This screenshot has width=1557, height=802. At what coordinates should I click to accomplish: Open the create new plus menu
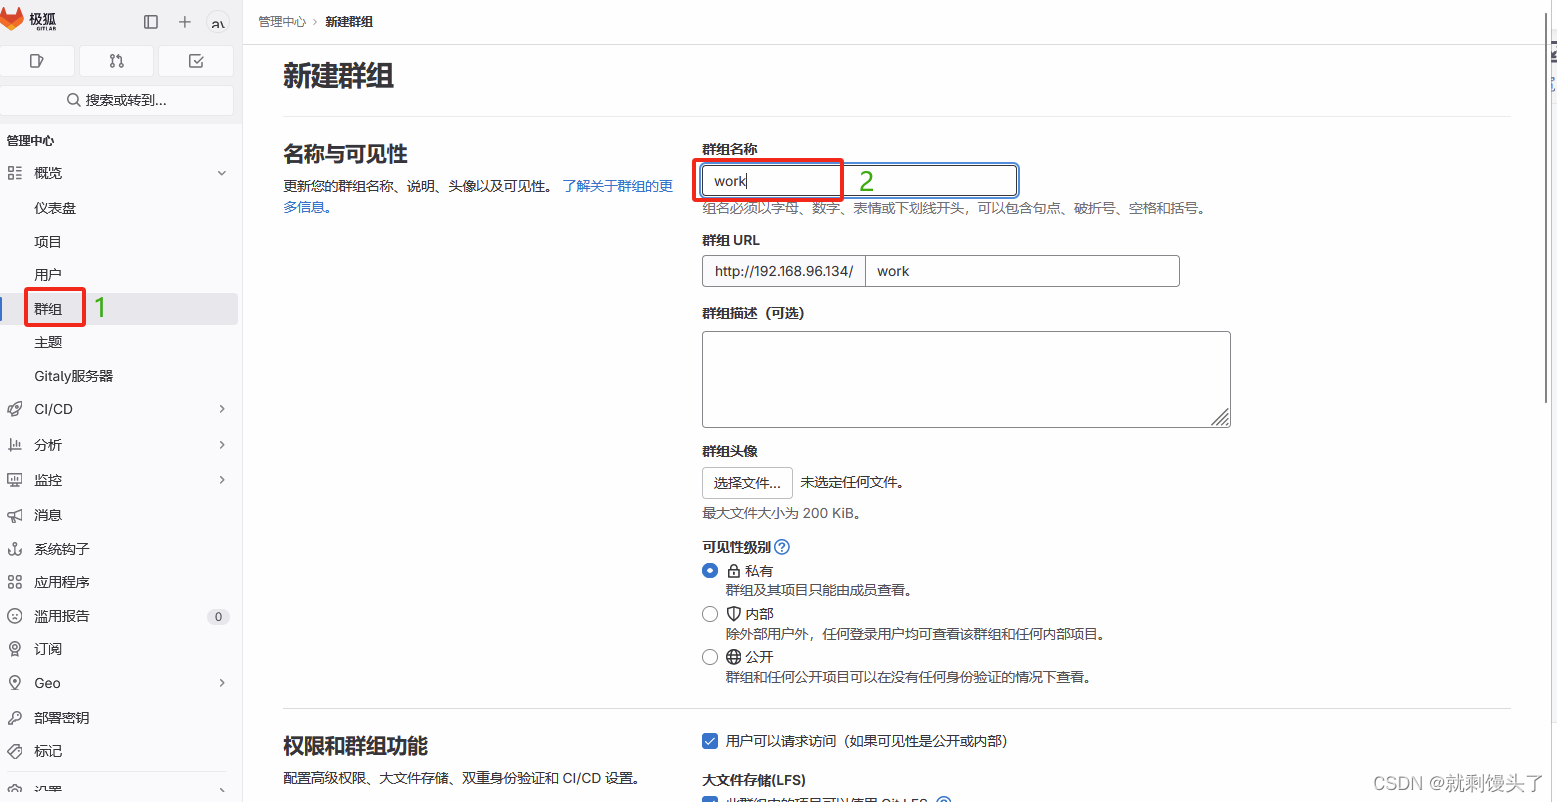[185, 22]
